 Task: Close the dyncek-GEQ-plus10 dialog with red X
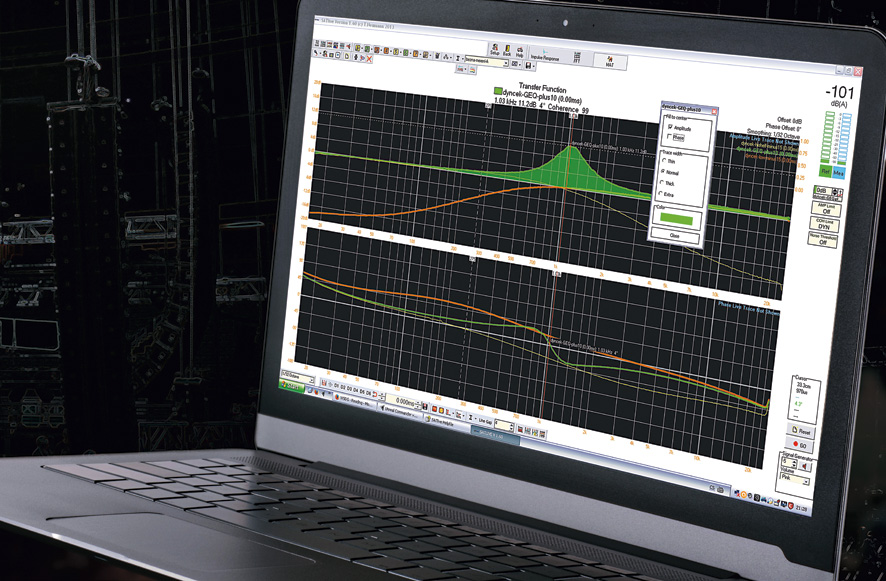714,111
